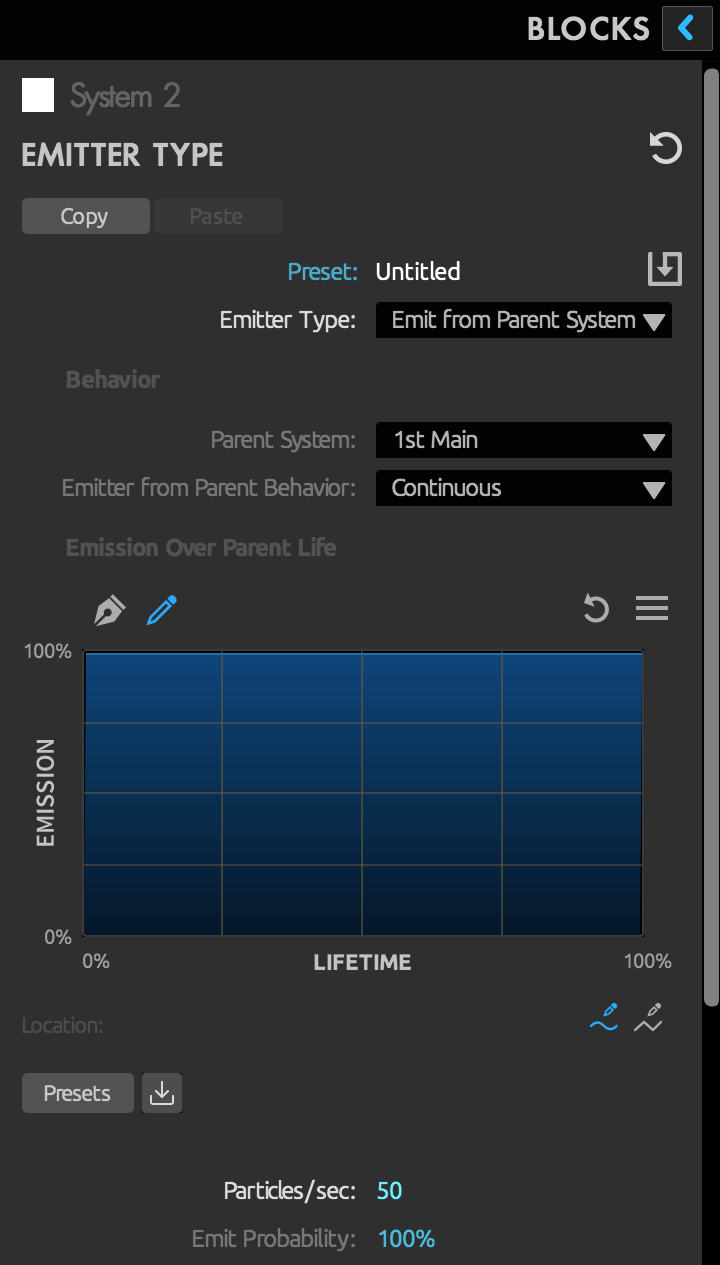
Task: Click the Preset label link
Action: pos(321,272)
